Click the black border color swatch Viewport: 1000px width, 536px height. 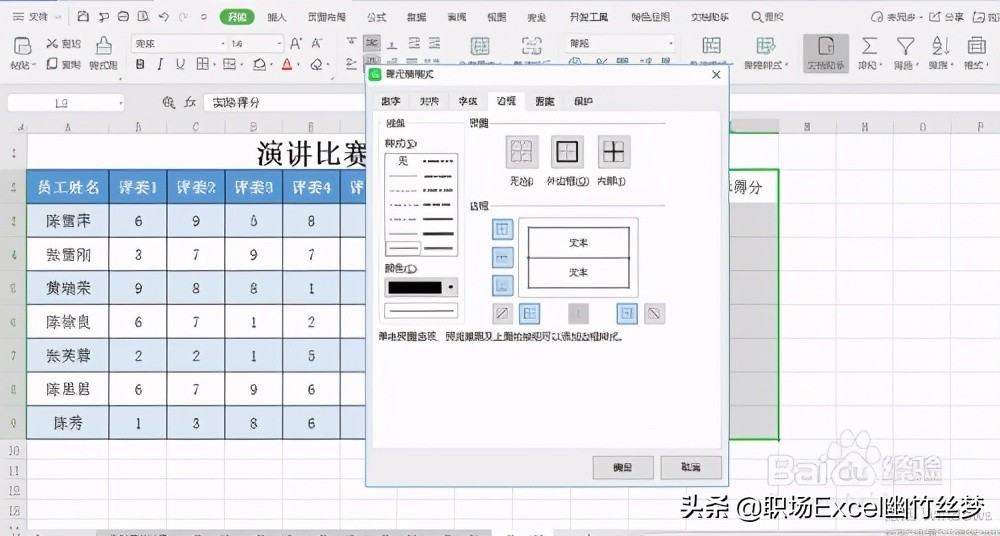pyautogui.click(x=415, y=288)
